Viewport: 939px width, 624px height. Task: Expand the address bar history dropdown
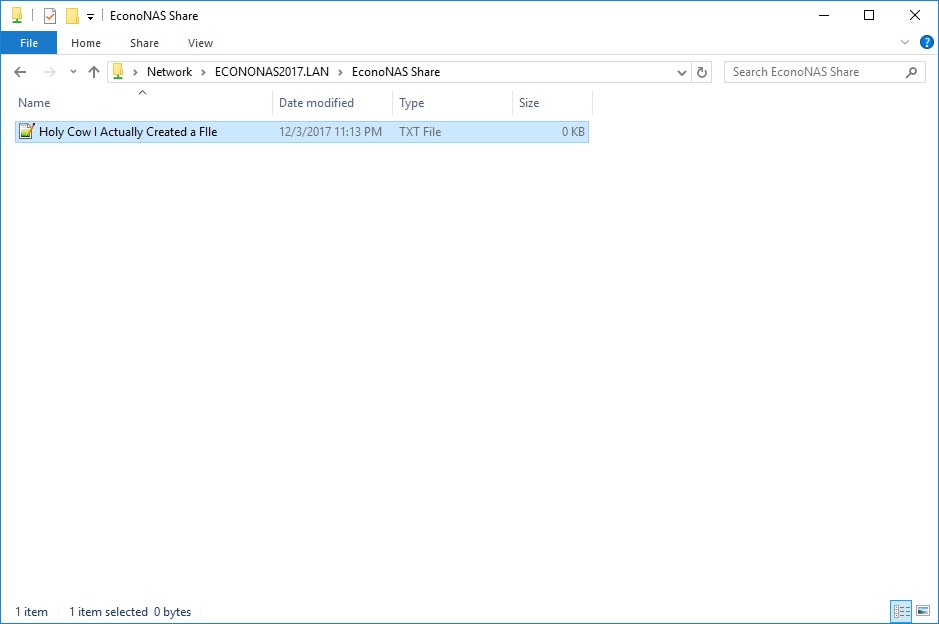[x=681, y=72]
